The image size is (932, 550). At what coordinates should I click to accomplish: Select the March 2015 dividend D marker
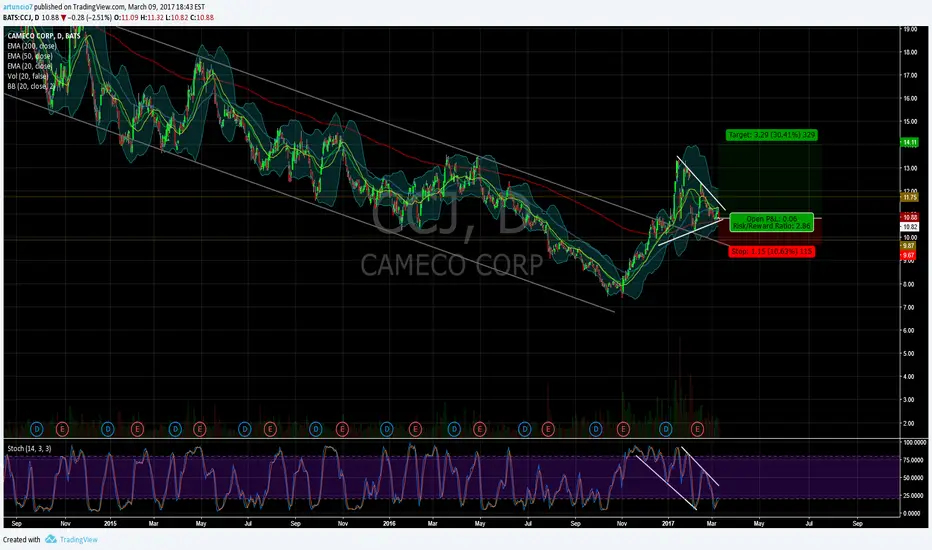pyautogui.click(x=175, y=429)
